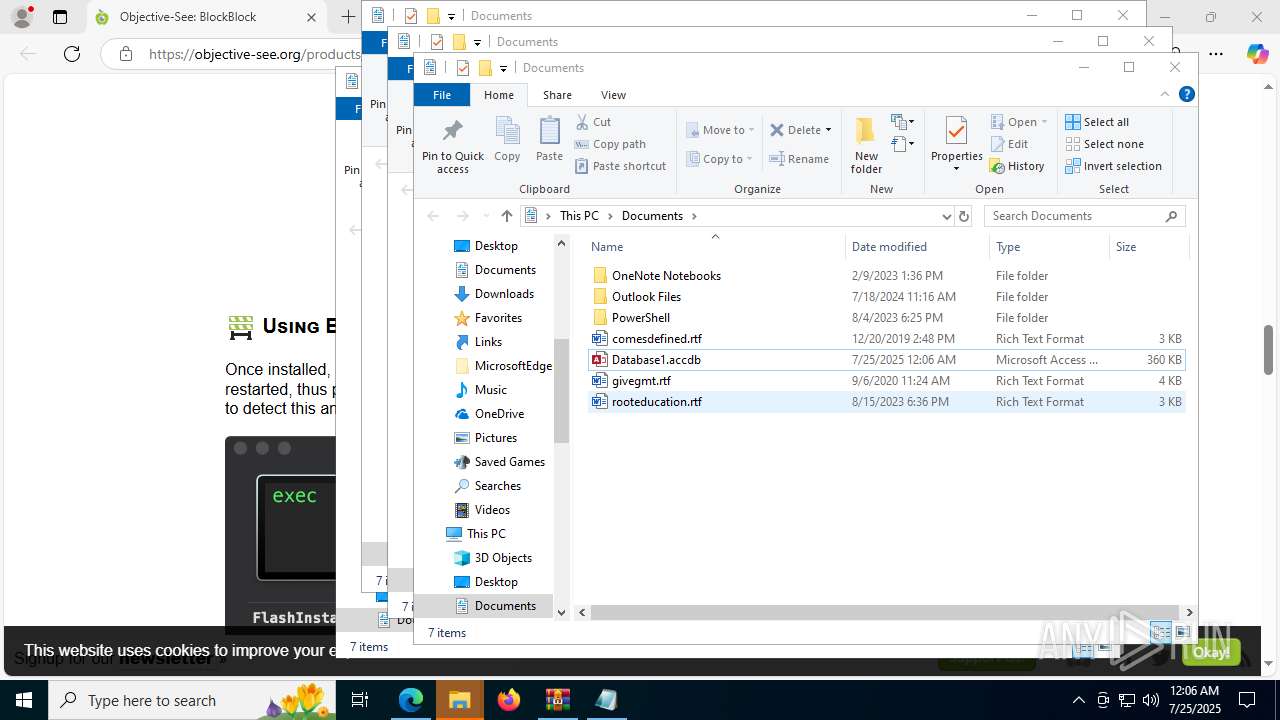This screenshot has height=720, width=1280.
Task: Open Firefox from the taskbar
Action: (x=509, y=700)
